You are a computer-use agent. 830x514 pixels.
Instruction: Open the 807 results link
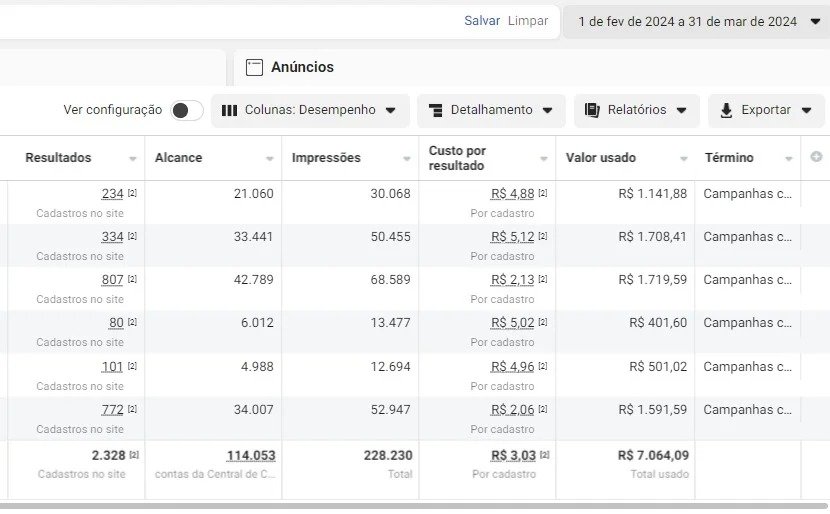(x=112, y=280)
